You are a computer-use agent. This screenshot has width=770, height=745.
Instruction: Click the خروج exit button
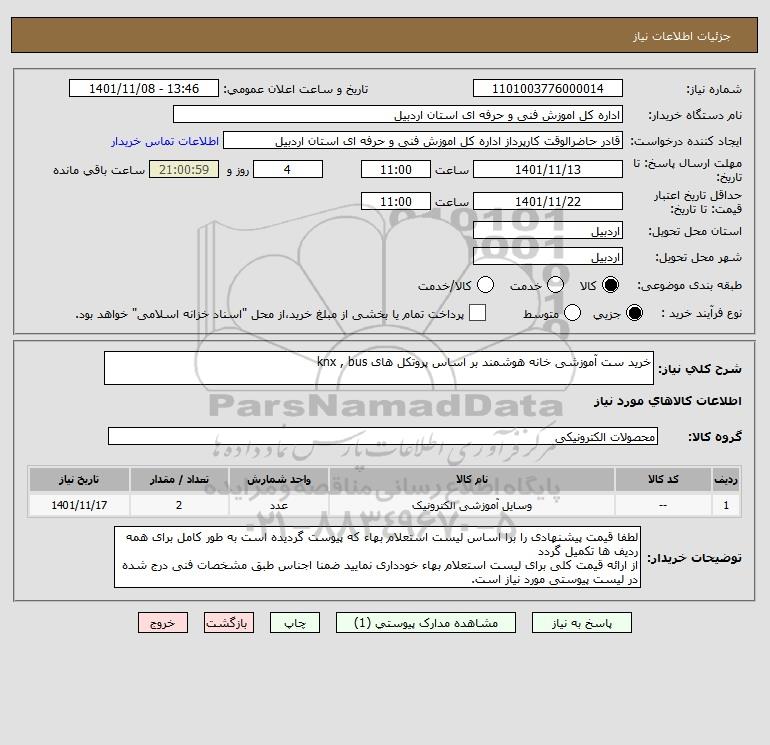(163, 623)
